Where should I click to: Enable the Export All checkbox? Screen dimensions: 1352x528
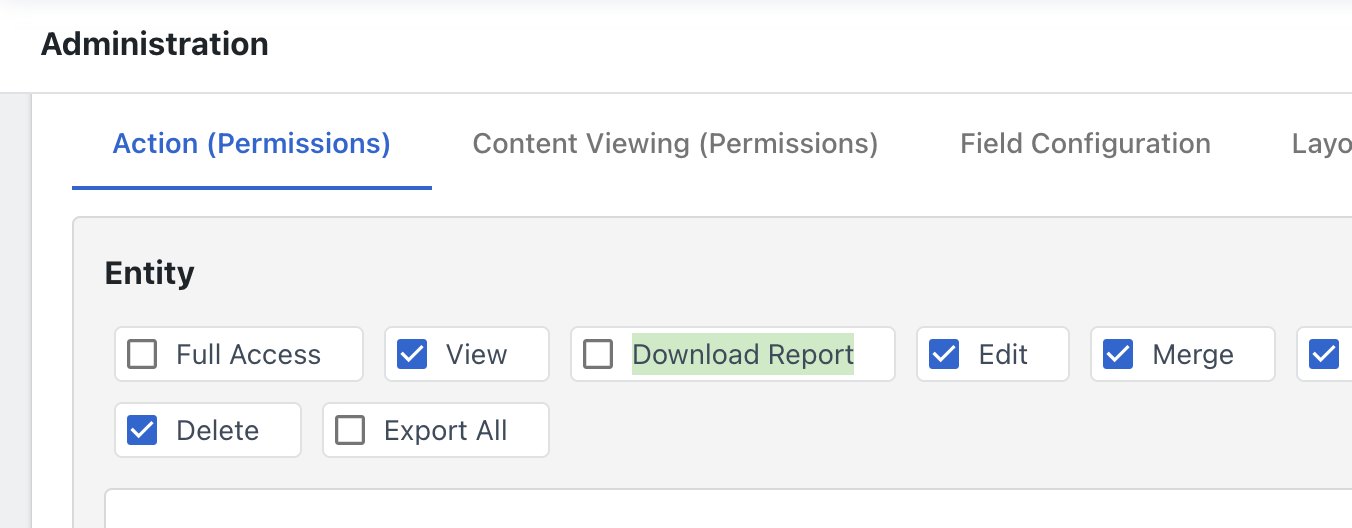coord(350,430)
